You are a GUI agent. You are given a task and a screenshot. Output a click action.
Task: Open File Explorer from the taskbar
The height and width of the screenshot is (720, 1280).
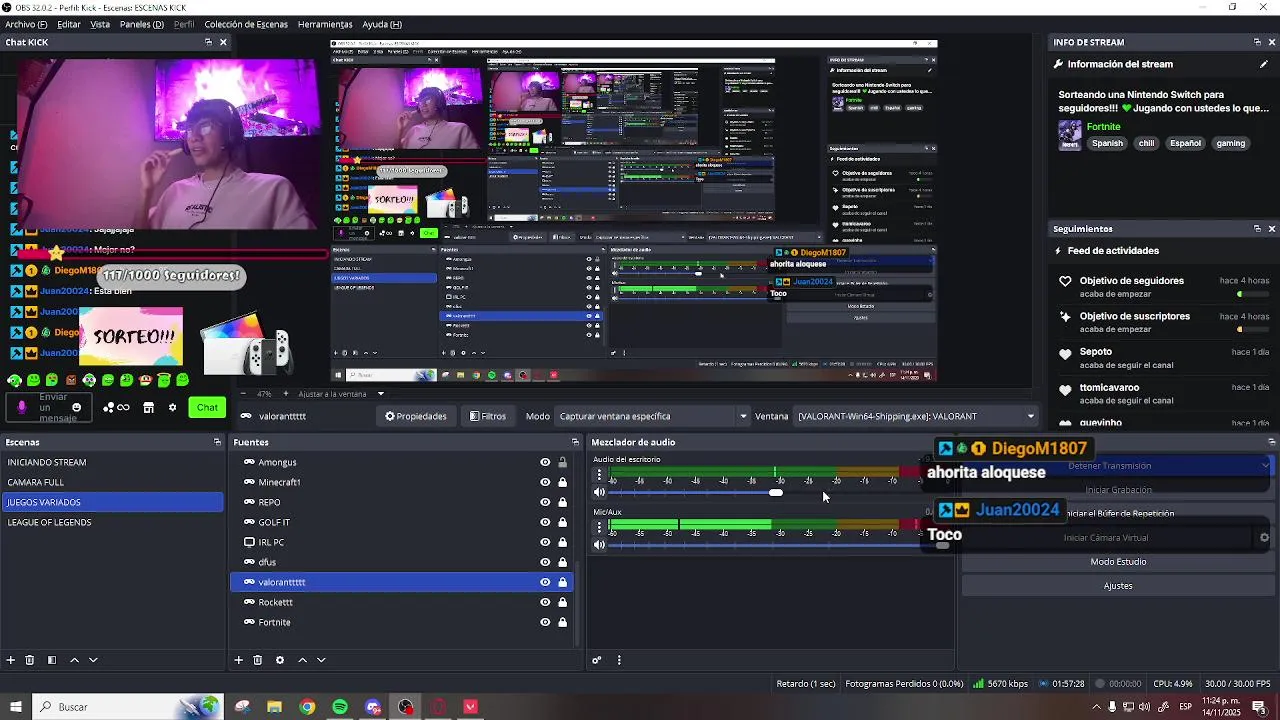[274, 707]
